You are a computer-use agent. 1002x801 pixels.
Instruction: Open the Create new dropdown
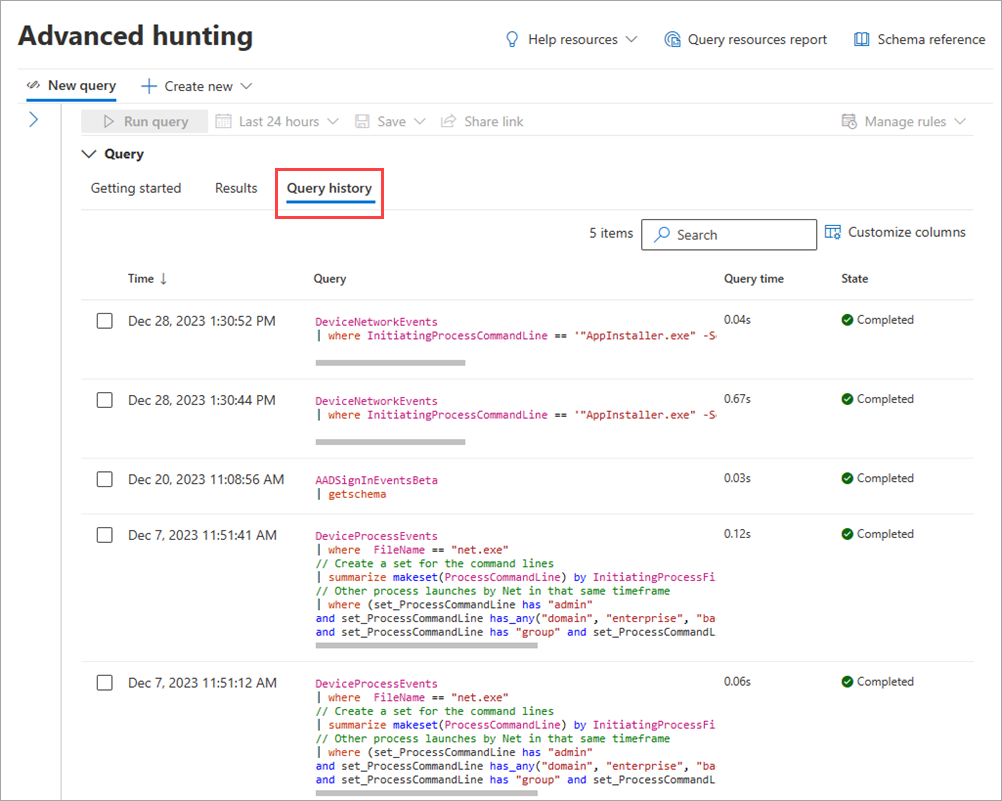pyautogui.click(x=197, y=86)
